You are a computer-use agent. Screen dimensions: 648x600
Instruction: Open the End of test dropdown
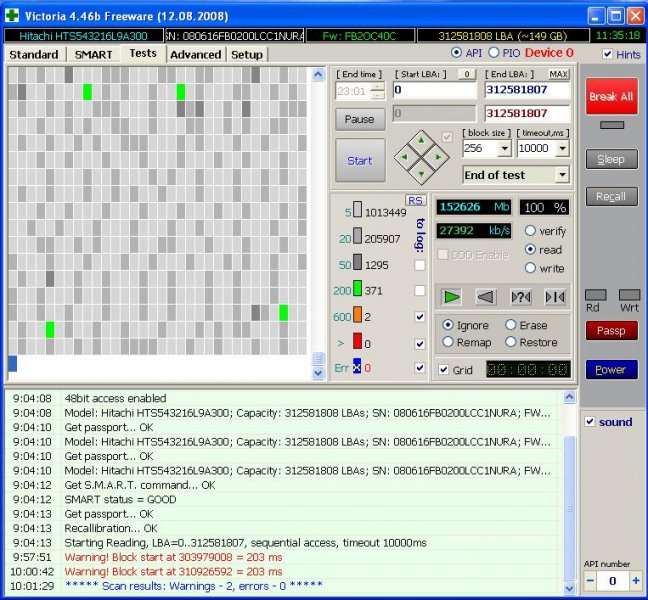[x=562, y=175]
